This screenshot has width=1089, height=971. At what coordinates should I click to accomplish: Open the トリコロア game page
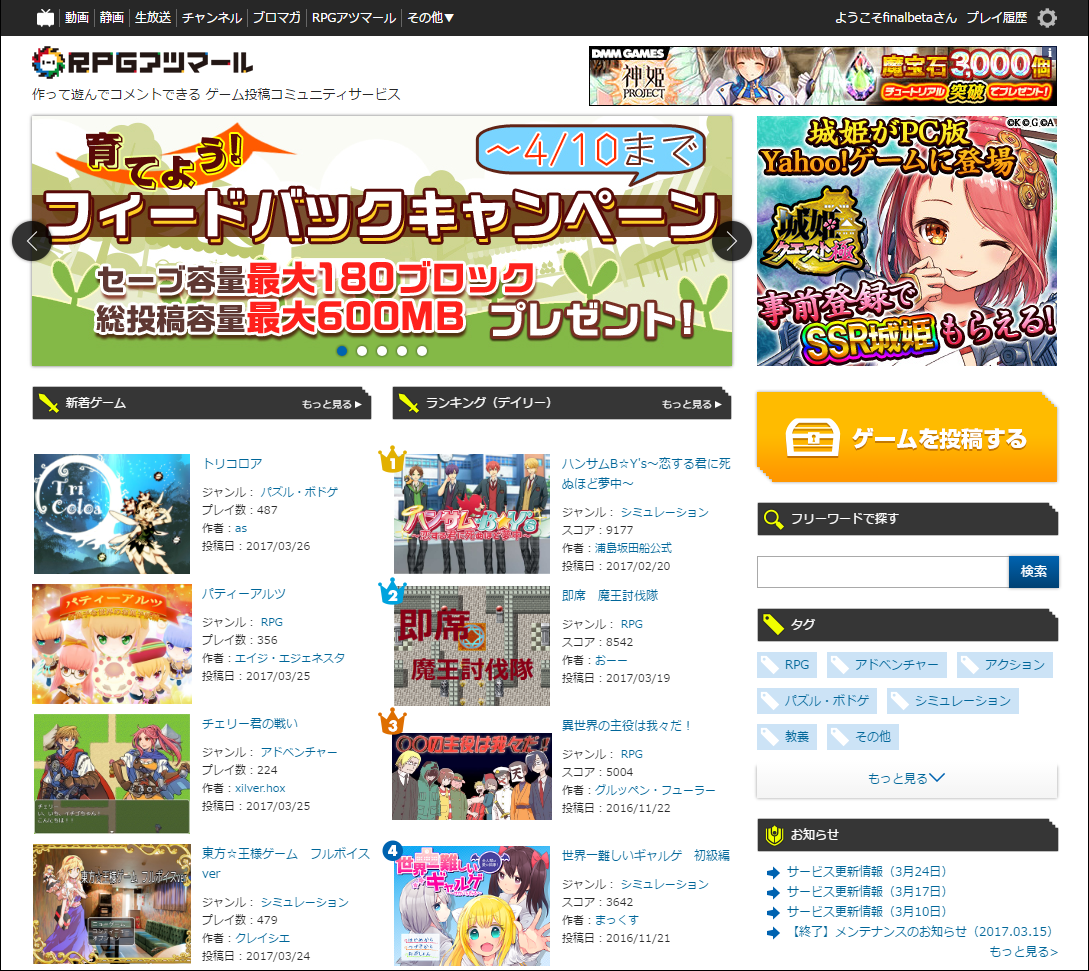click(233, 463)
